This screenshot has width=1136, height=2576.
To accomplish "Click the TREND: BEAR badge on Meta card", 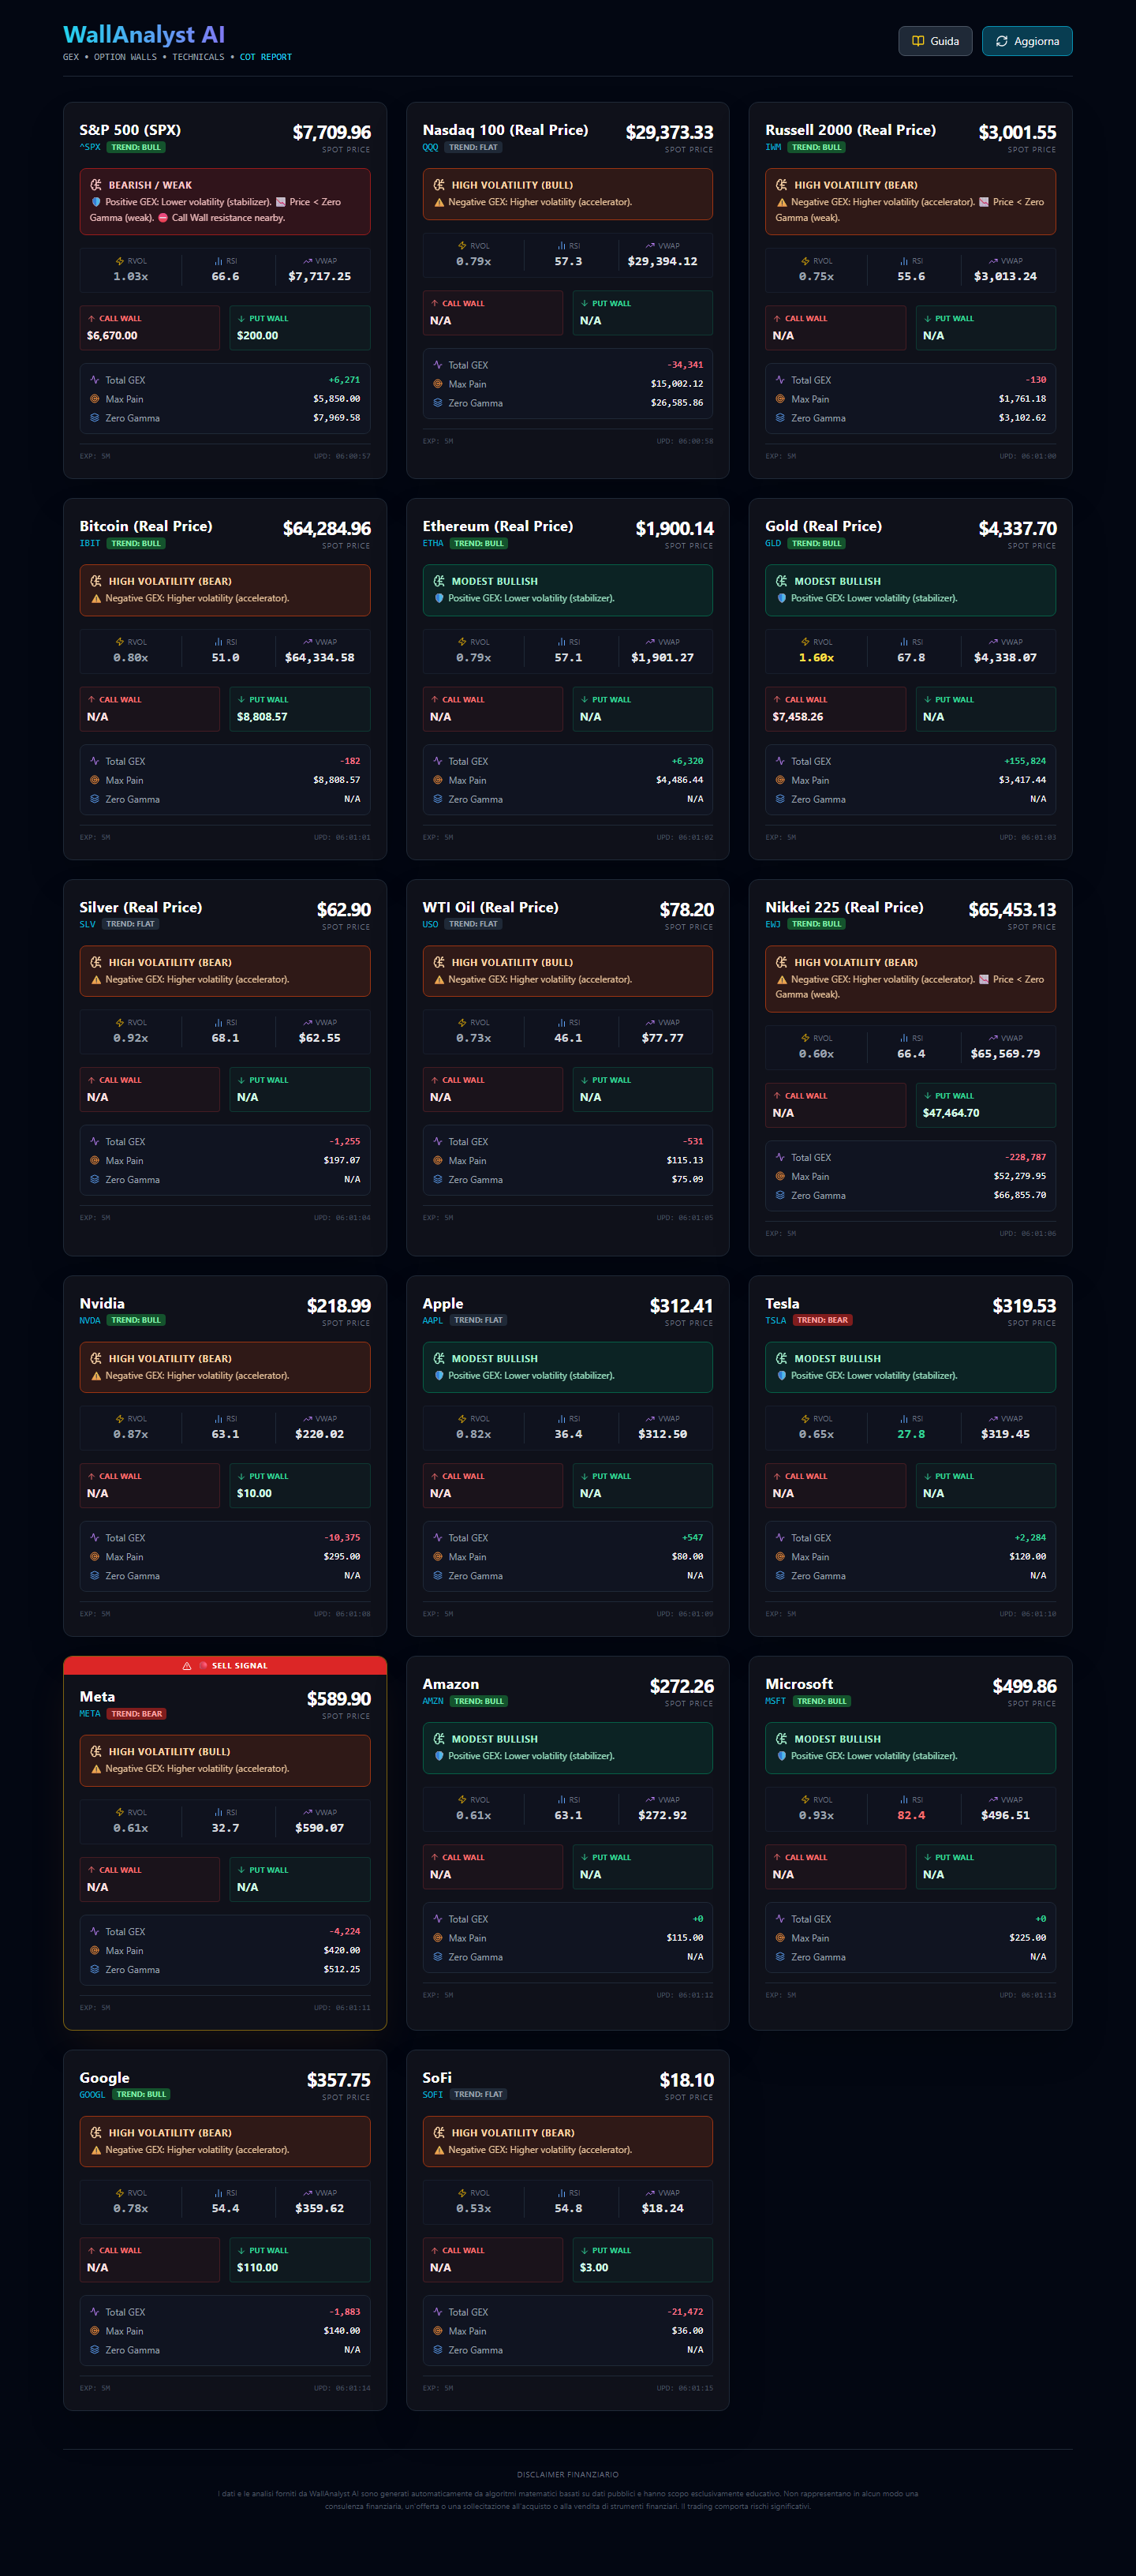I will pyautogui.click(x=137, y=1714).
